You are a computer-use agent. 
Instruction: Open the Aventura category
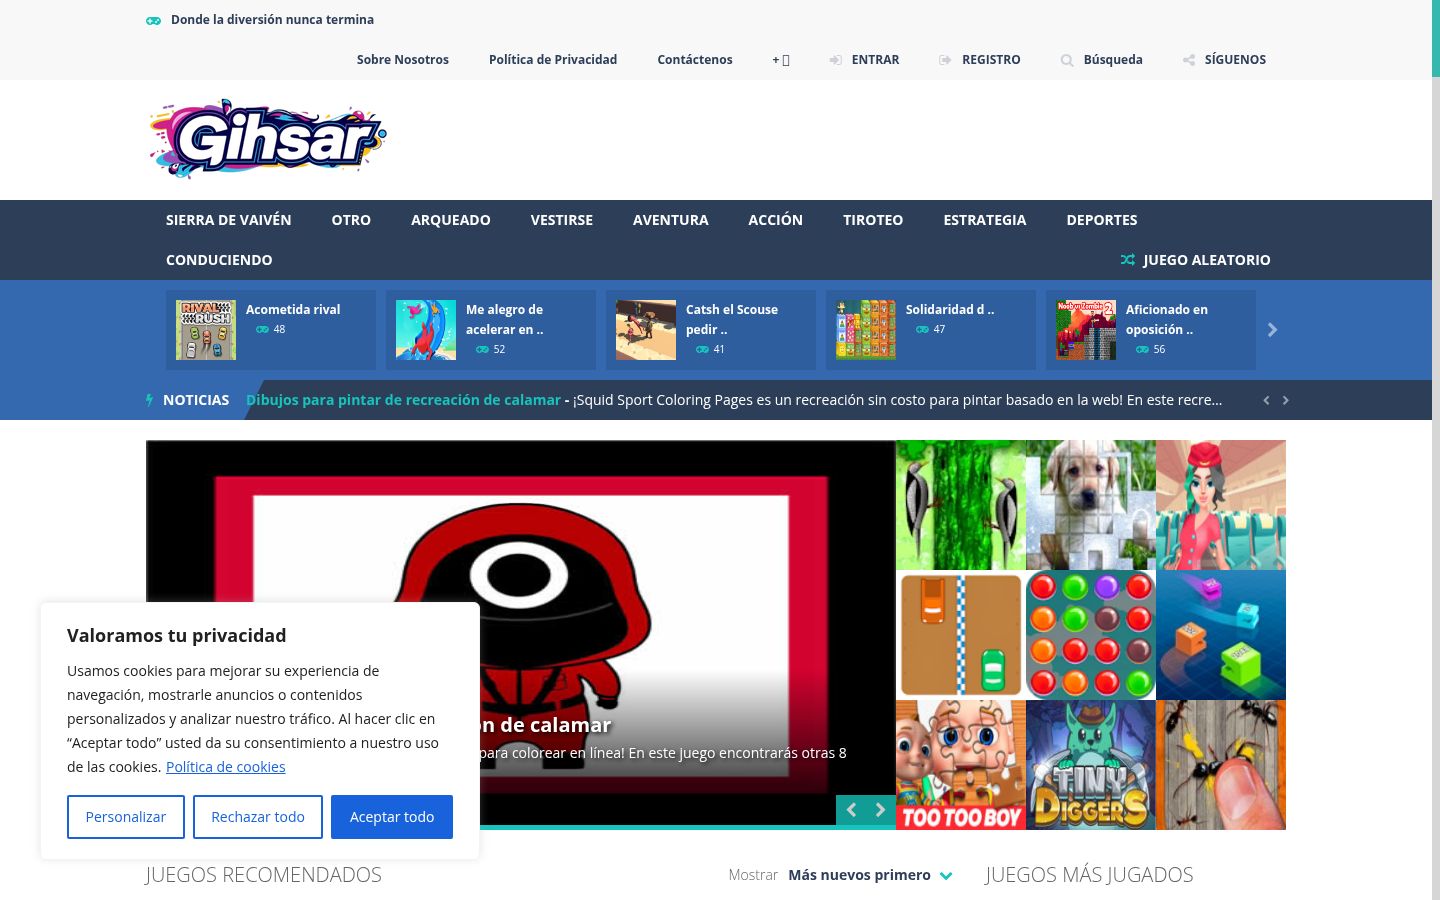[x=671, y=220]
